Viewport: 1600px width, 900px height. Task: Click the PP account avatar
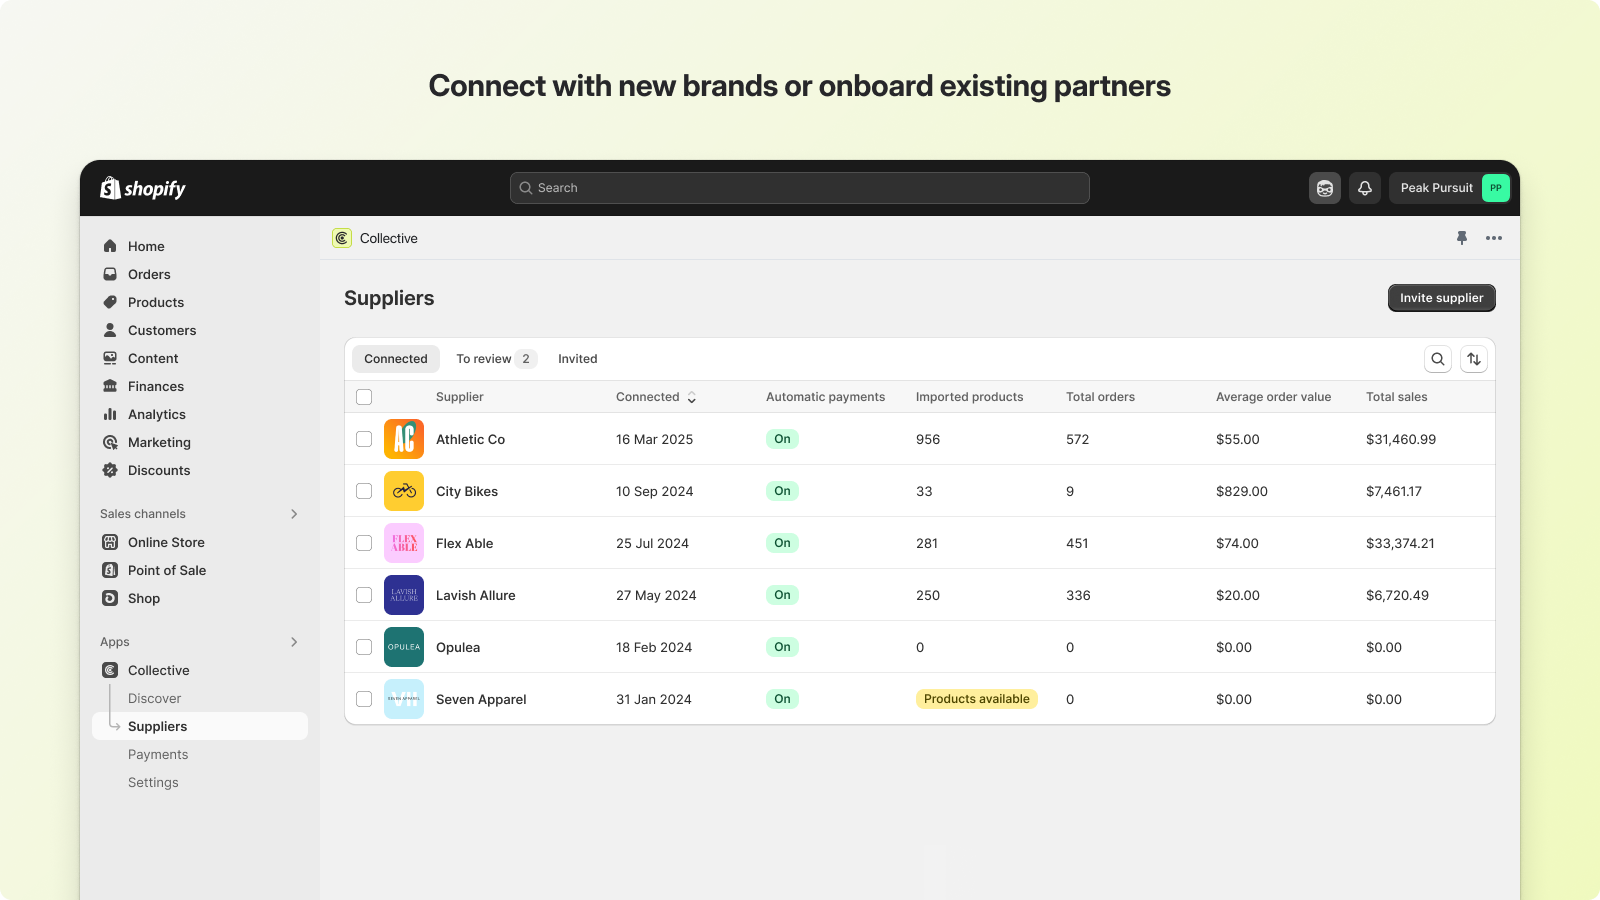click(x=1496, y=188)
